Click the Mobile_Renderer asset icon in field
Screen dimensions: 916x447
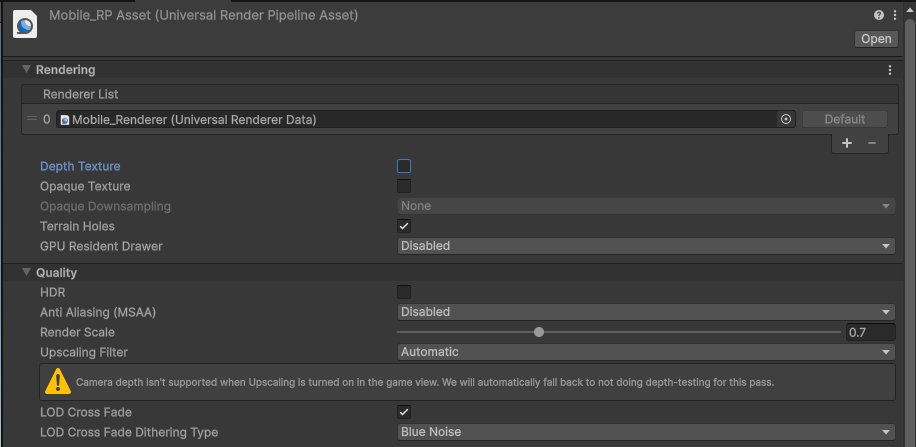[65, 120]
